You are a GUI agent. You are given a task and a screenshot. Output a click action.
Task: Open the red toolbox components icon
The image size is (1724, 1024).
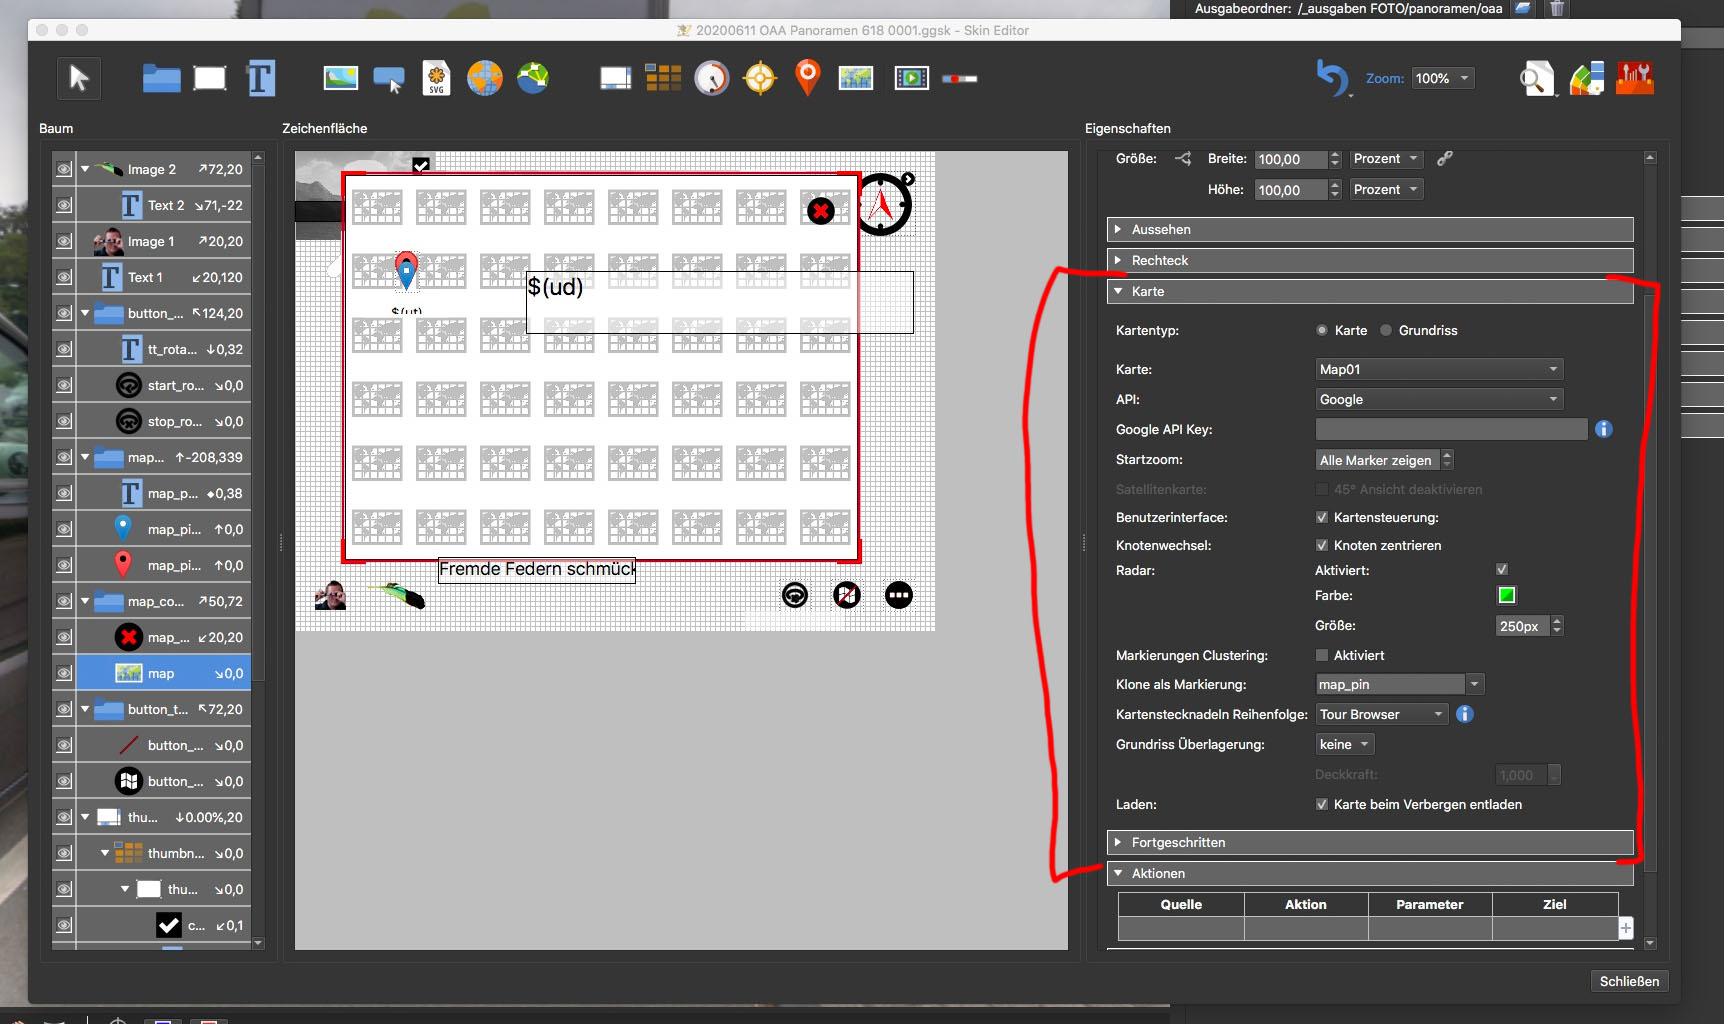1635,78
